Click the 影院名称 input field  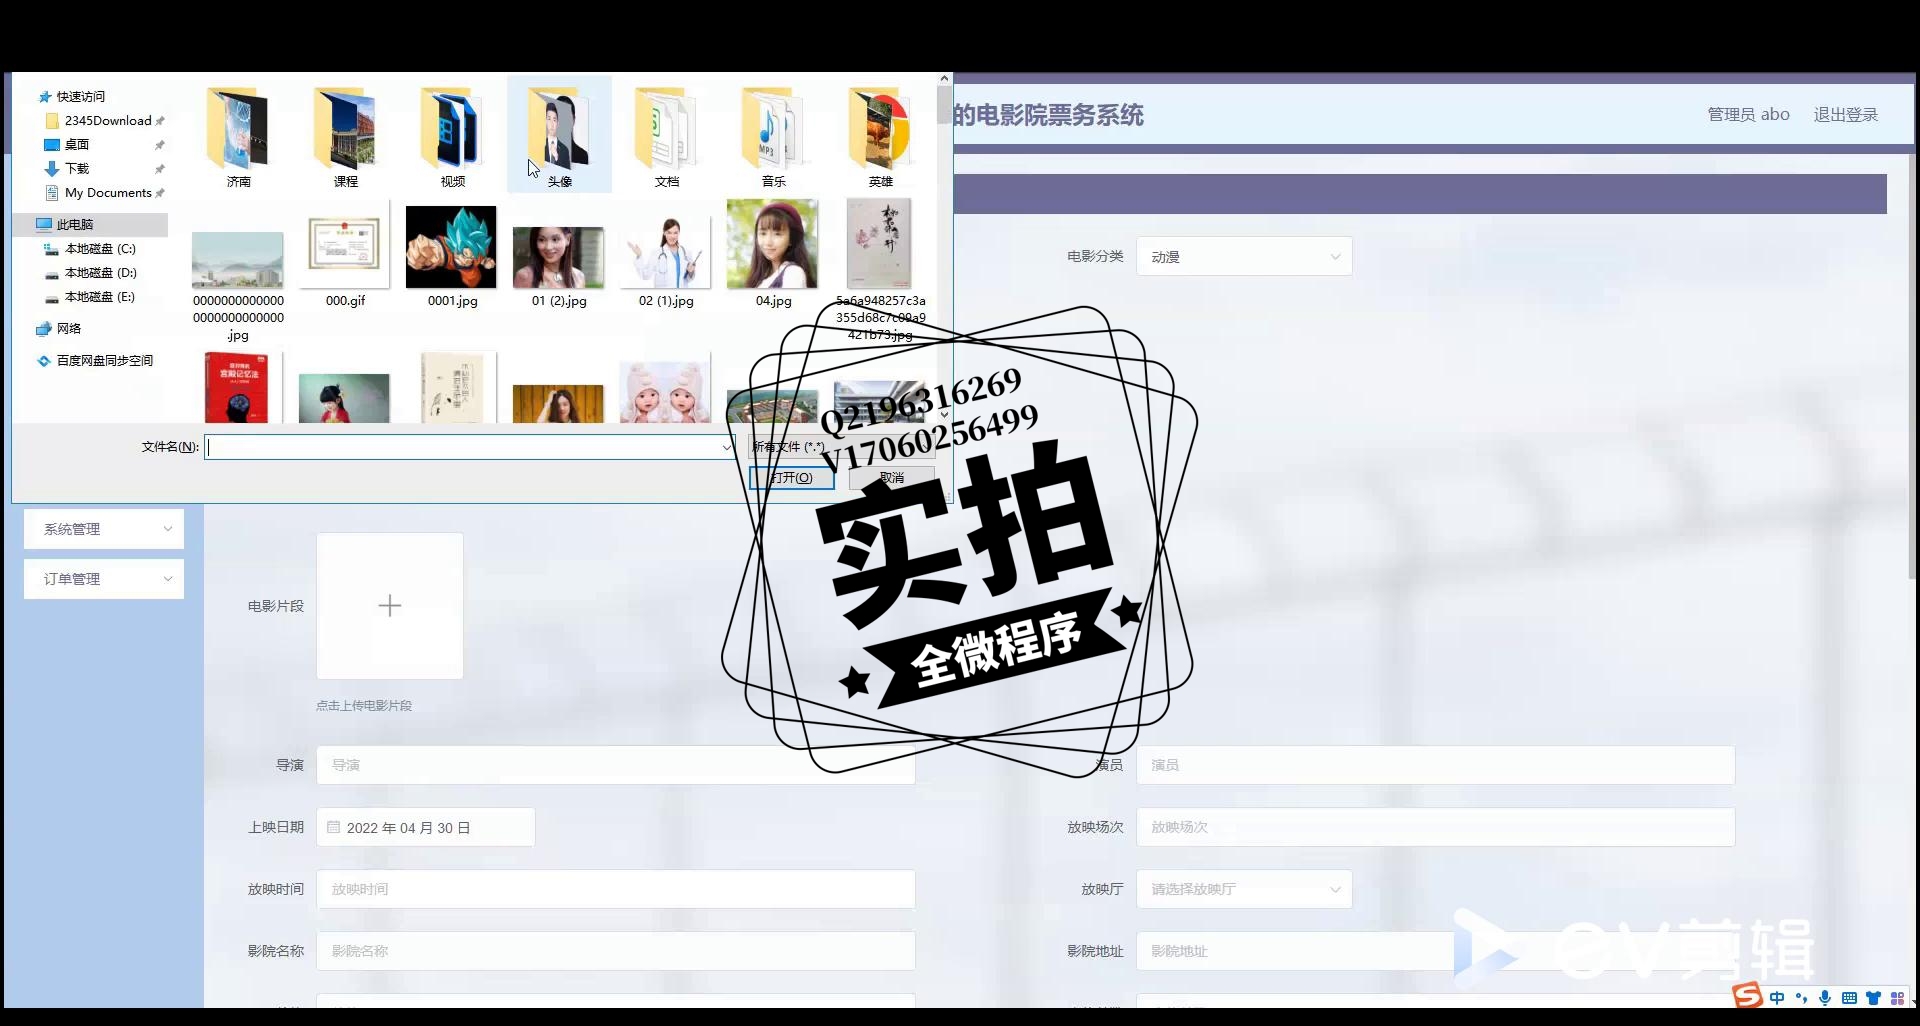coord(616,951)
